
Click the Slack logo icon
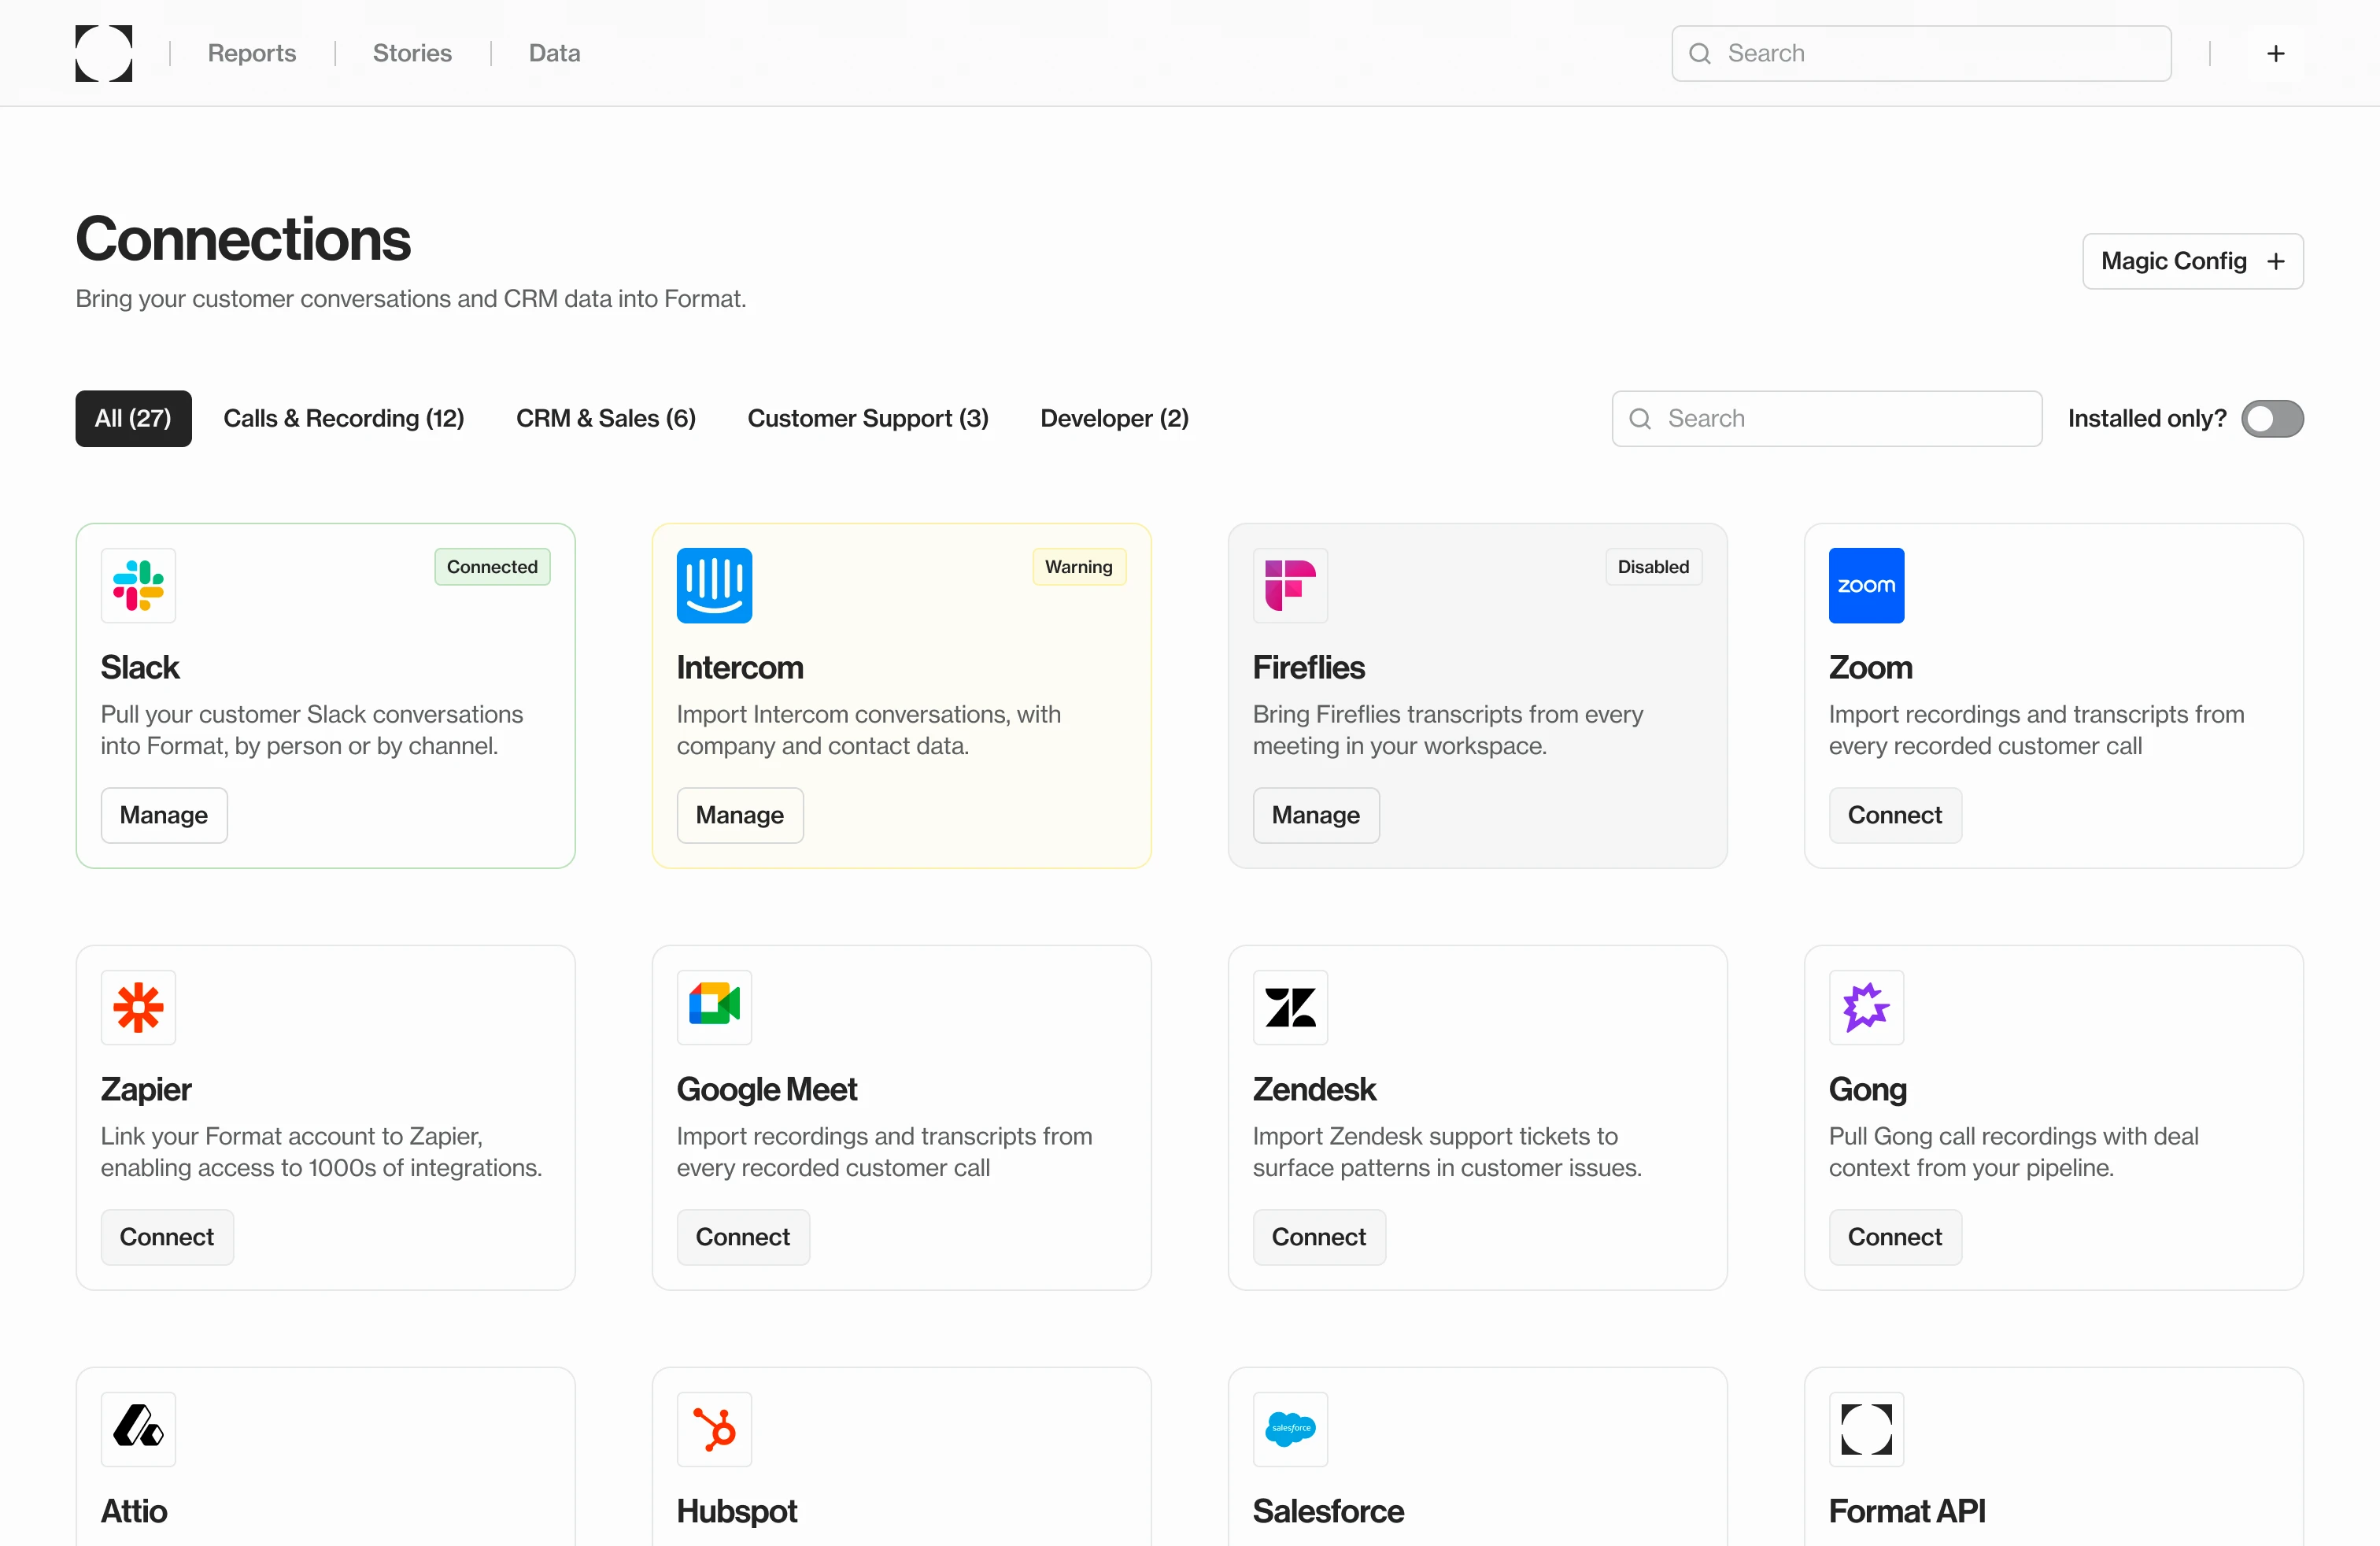[138, 585]
